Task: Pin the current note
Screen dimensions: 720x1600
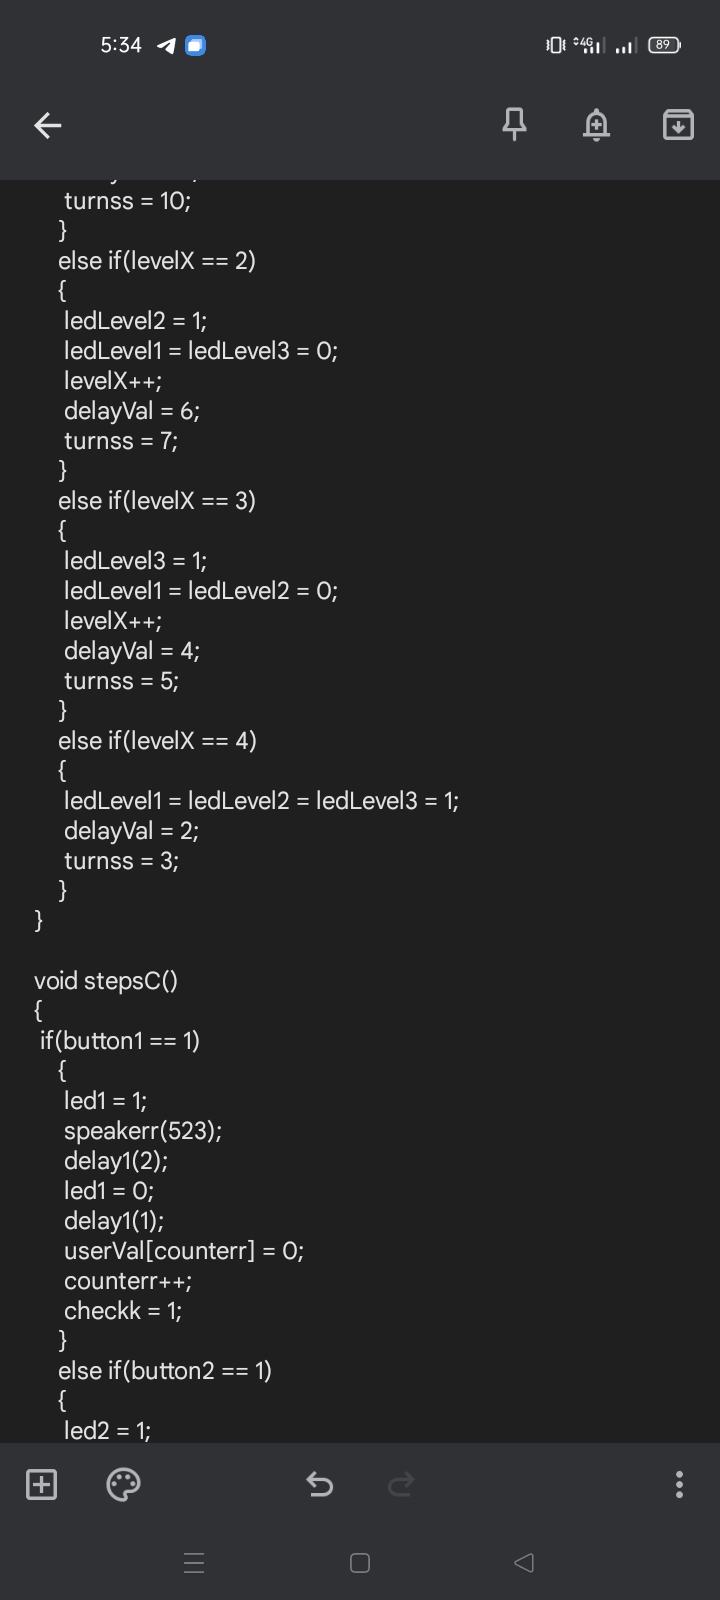Action: [514, 124]
